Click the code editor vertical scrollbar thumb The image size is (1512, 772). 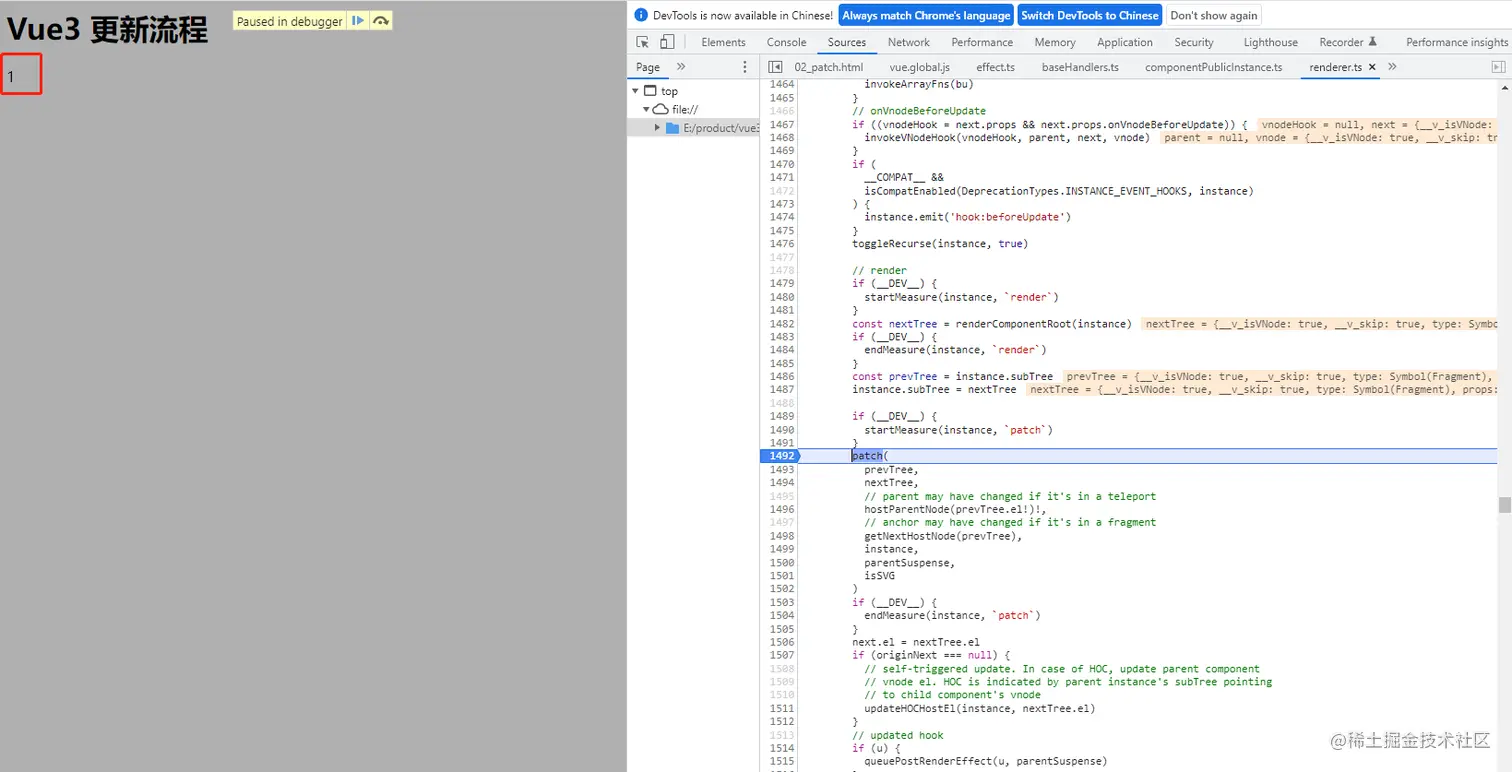1505,504
